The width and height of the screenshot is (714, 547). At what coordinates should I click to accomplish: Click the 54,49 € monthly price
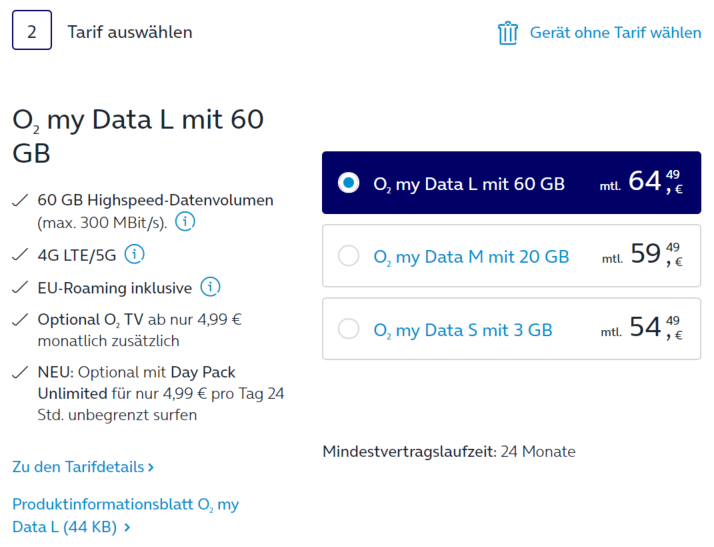pos(642,327)
